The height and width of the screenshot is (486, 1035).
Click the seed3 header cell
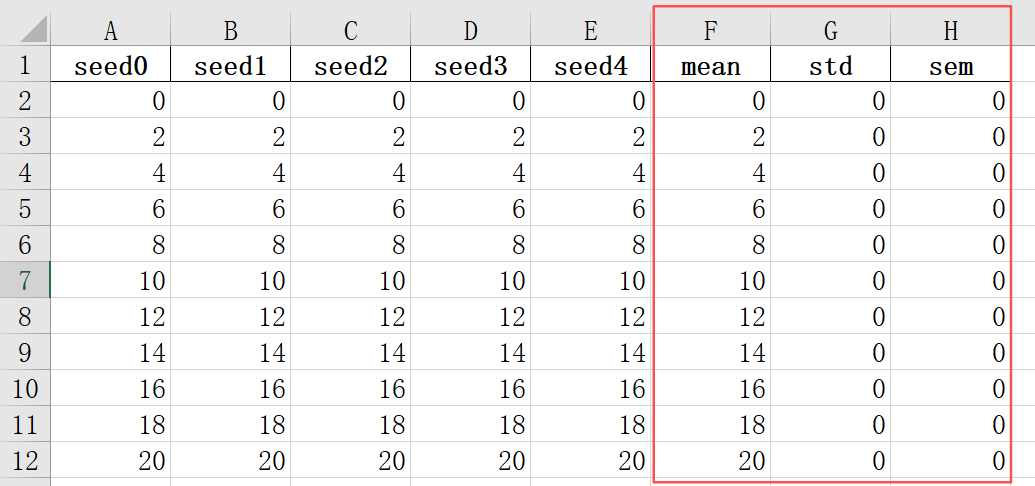[470, 66]
